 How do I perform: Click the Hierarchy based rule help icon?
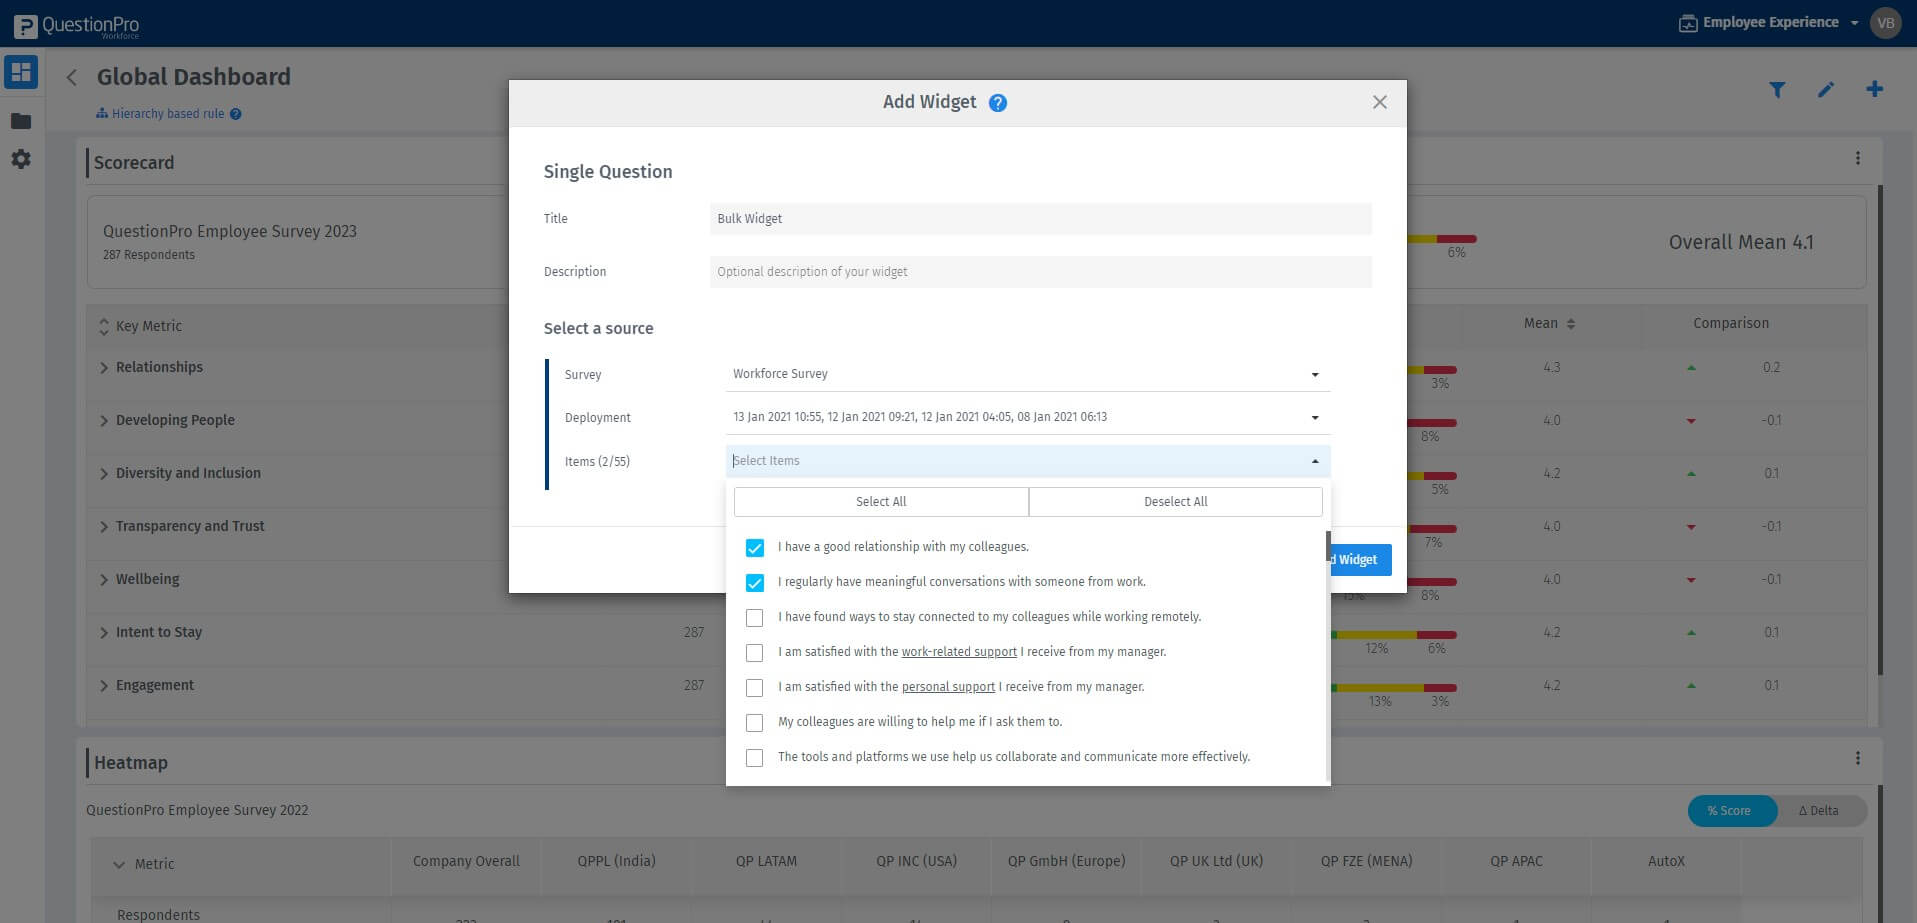pos(235,113)
